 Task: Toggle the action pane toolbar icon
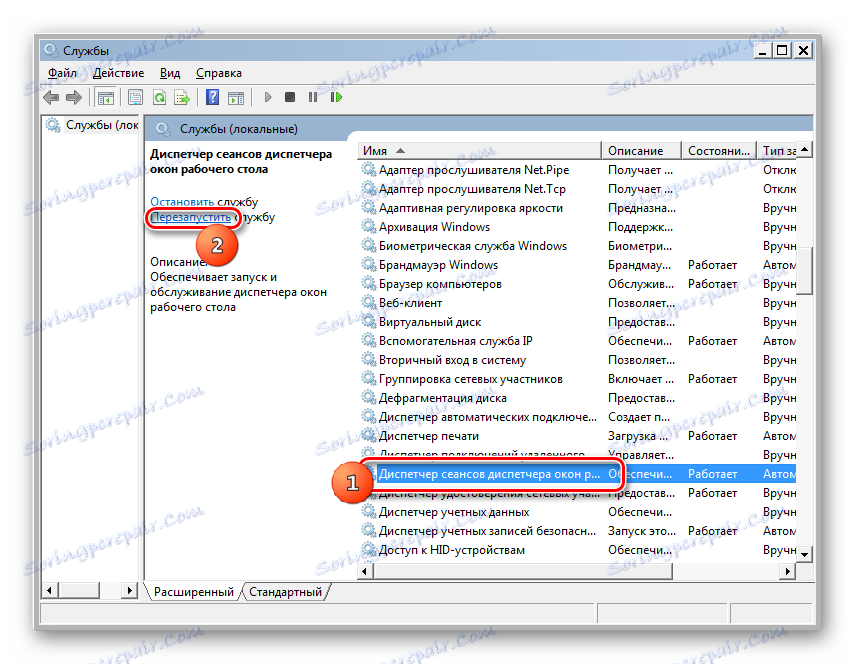coord(236,98)
